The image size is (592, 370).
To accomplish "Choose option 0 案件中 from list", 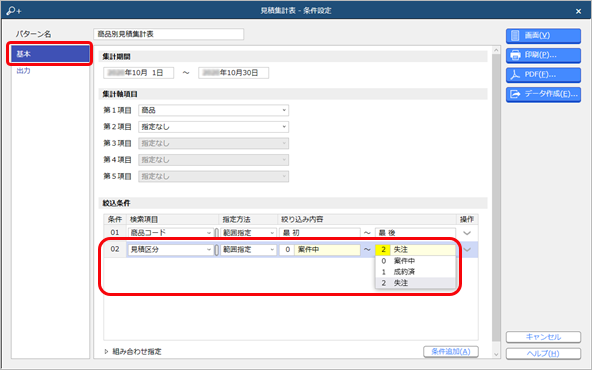I will [415, 261].
